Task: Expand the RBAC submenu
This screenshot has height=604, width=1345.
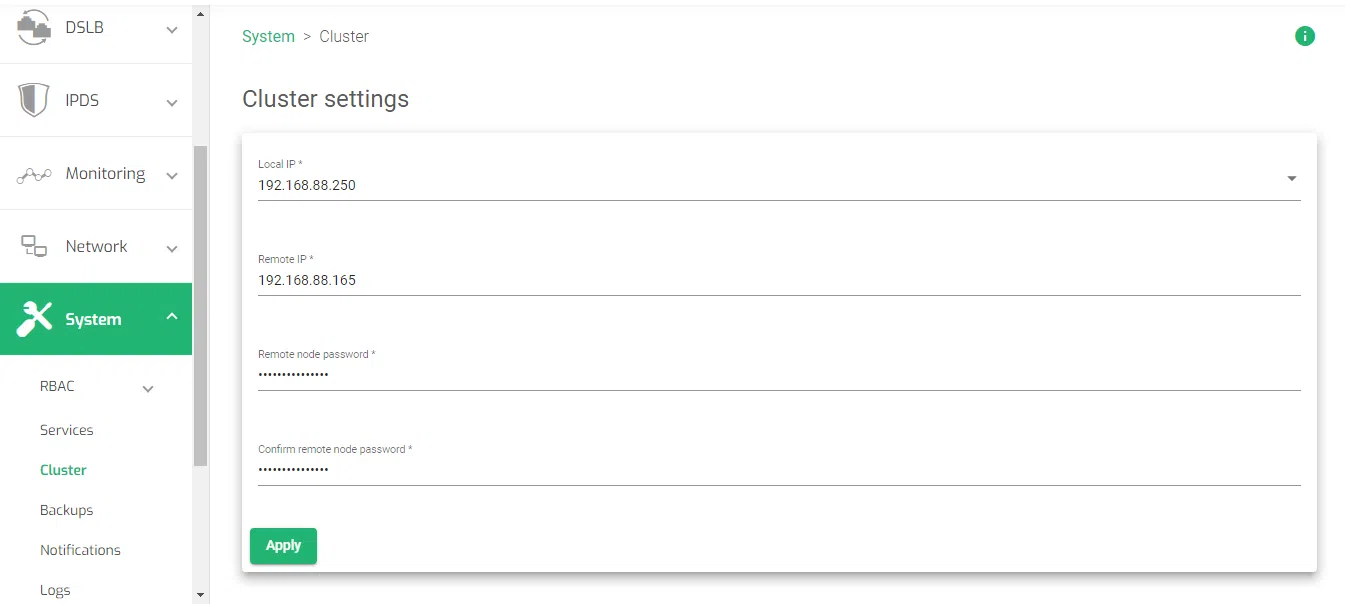Action: coord(148,389)
